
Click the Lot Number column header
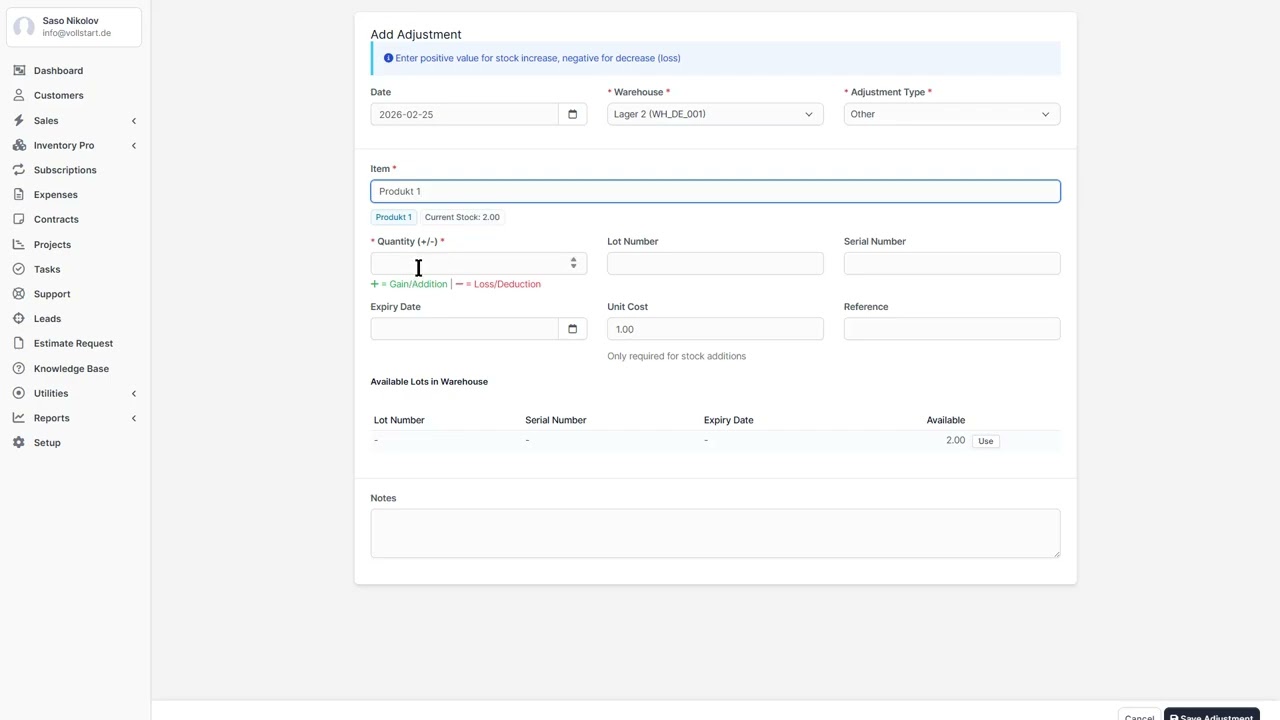tap(399, 420)
